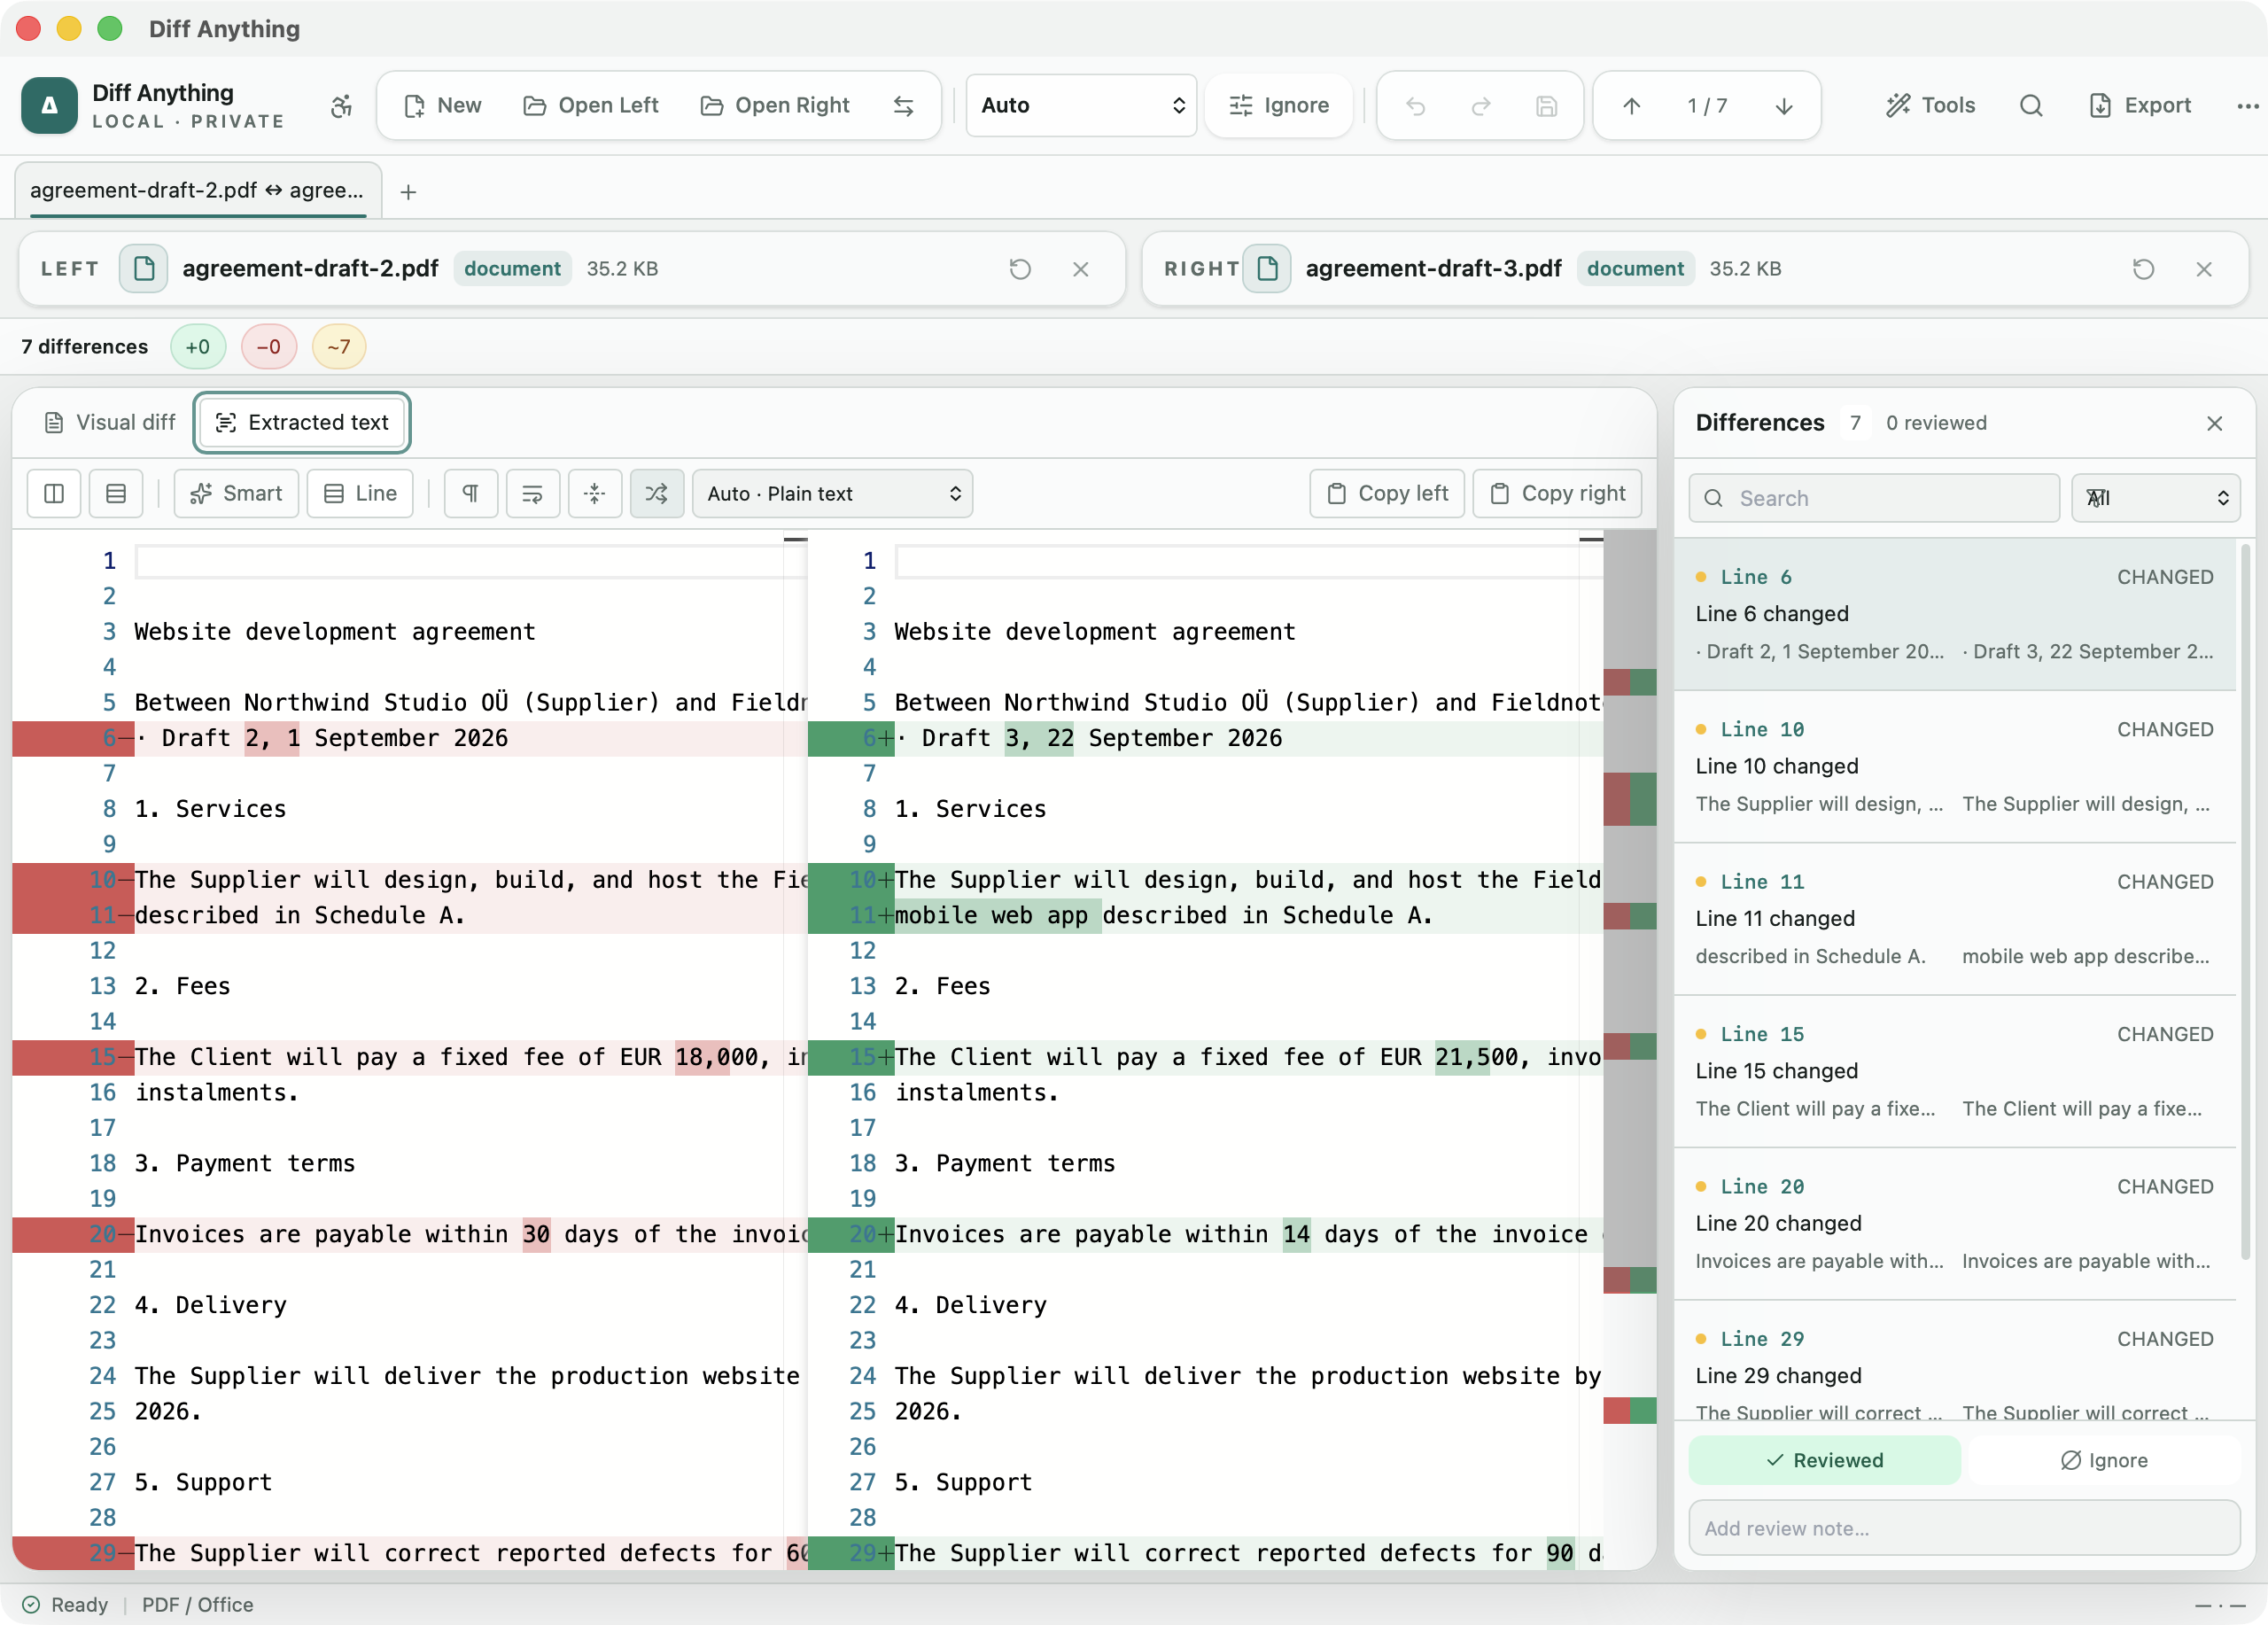Reload the right file agreement-draft-3.pdf

point(2143,269)
